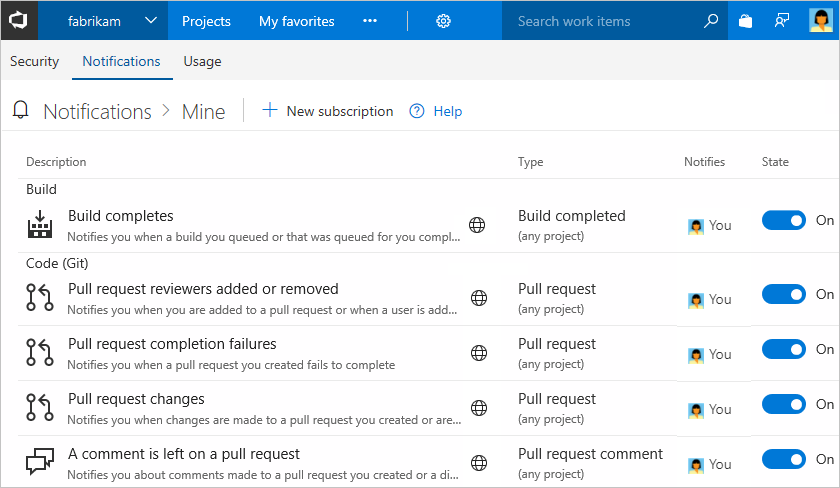Collapse the Code (Git) group header

pyautogui.click(x=54, y=262)
